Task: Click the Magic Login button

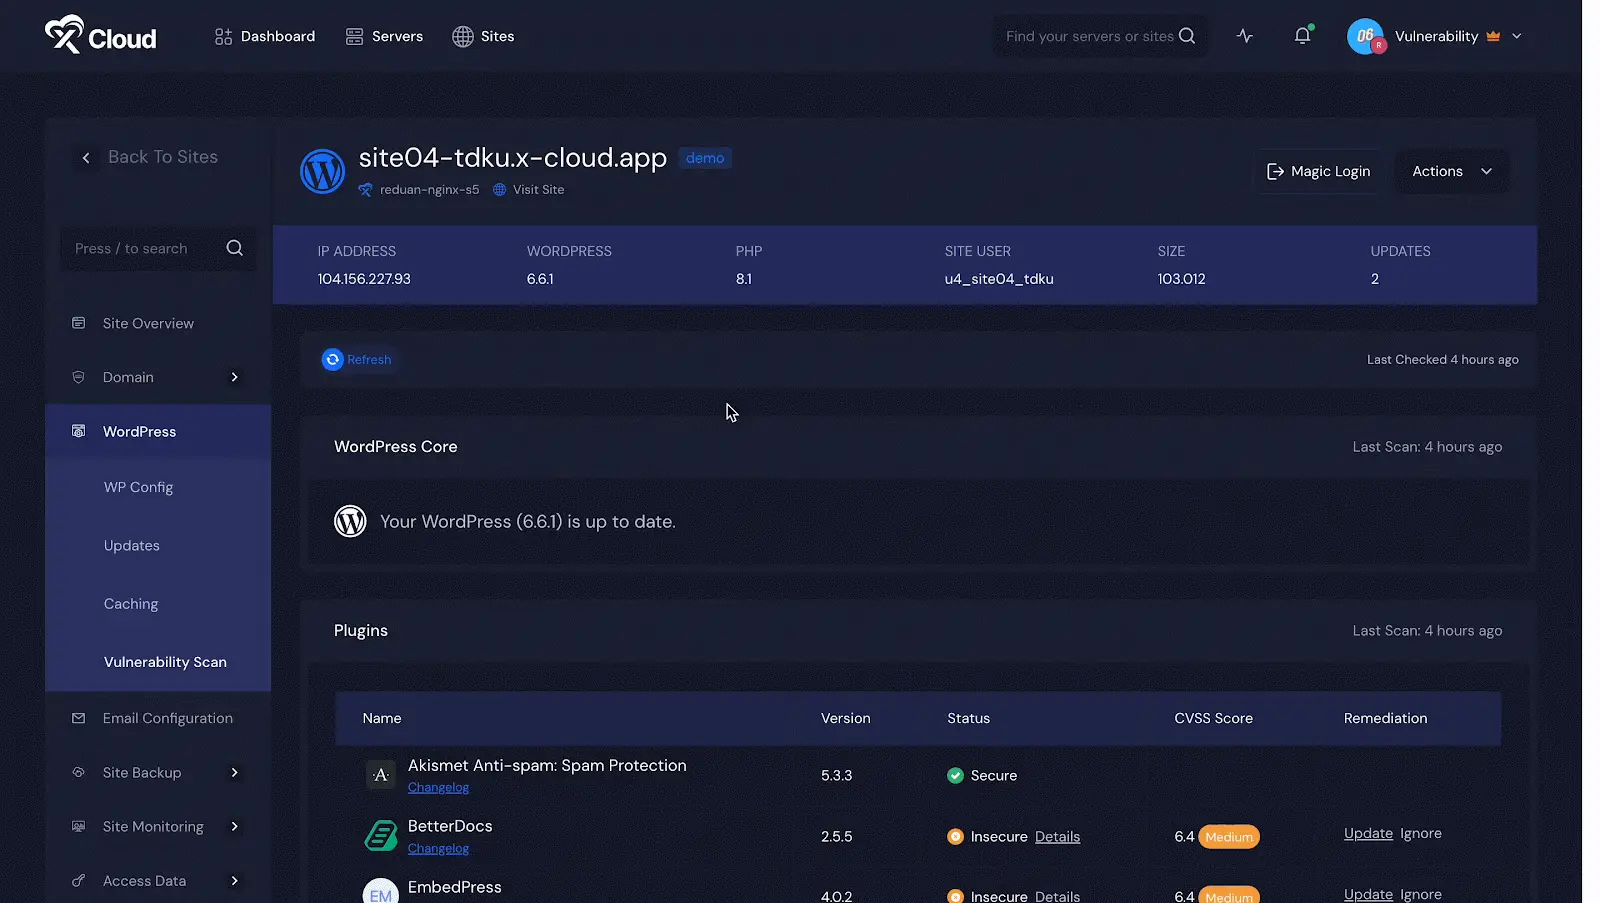Action: pos(1318,171)
